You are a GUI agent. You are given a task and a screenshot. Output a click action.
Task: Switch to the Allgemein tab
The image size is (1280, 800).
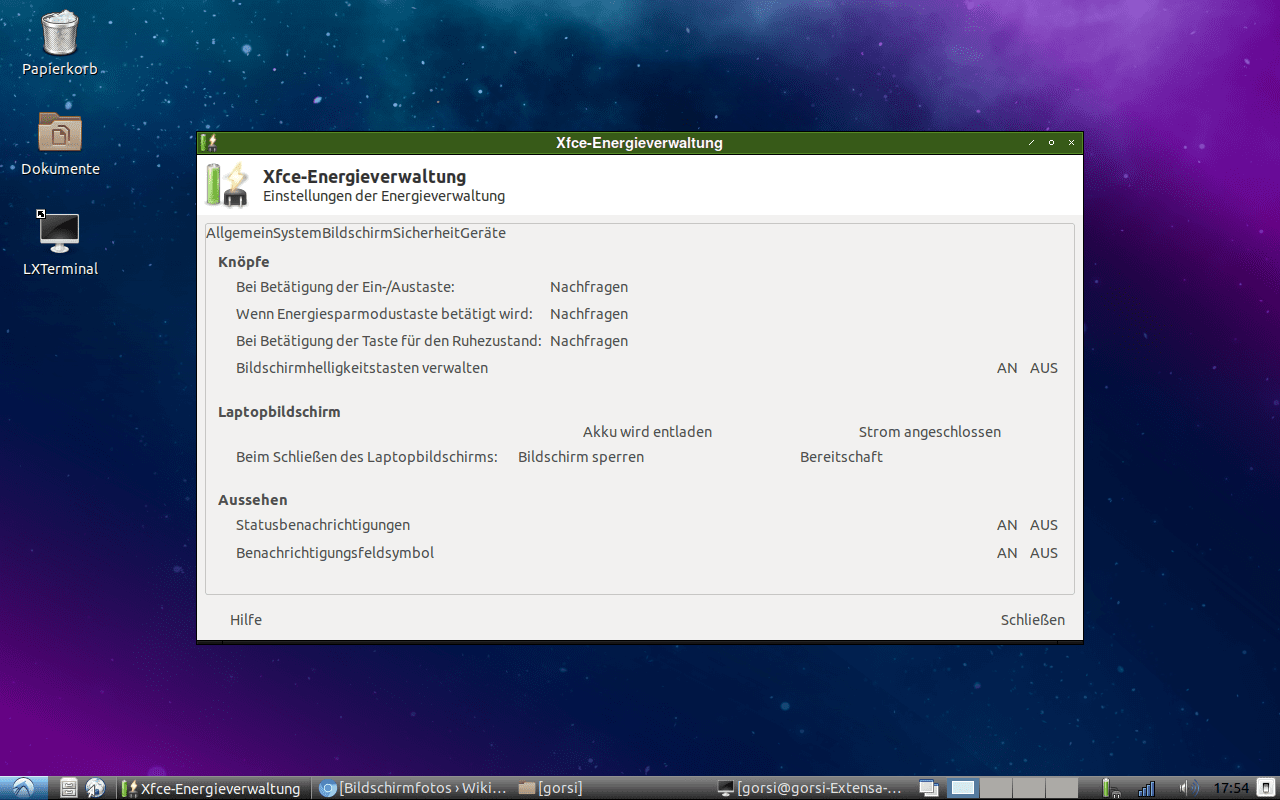[239, 233]
